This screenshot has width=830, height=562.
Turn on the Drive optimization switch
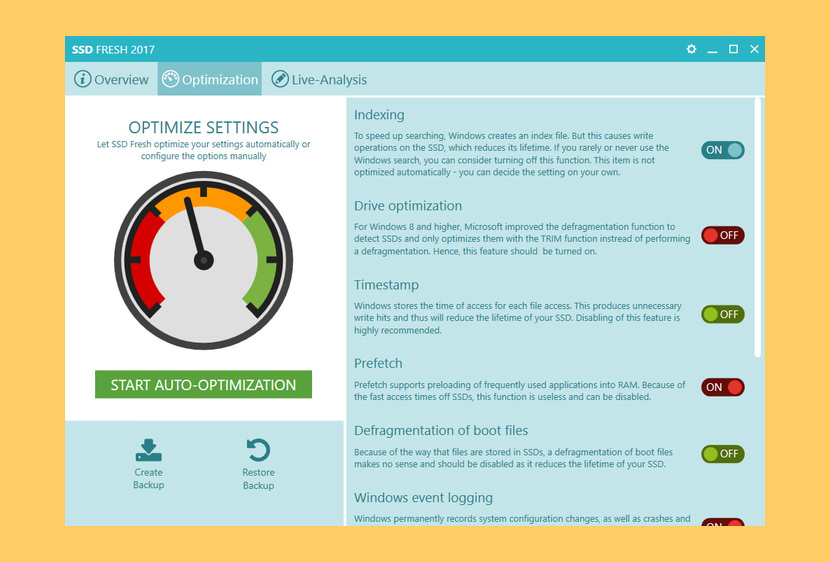click(723, 235)
